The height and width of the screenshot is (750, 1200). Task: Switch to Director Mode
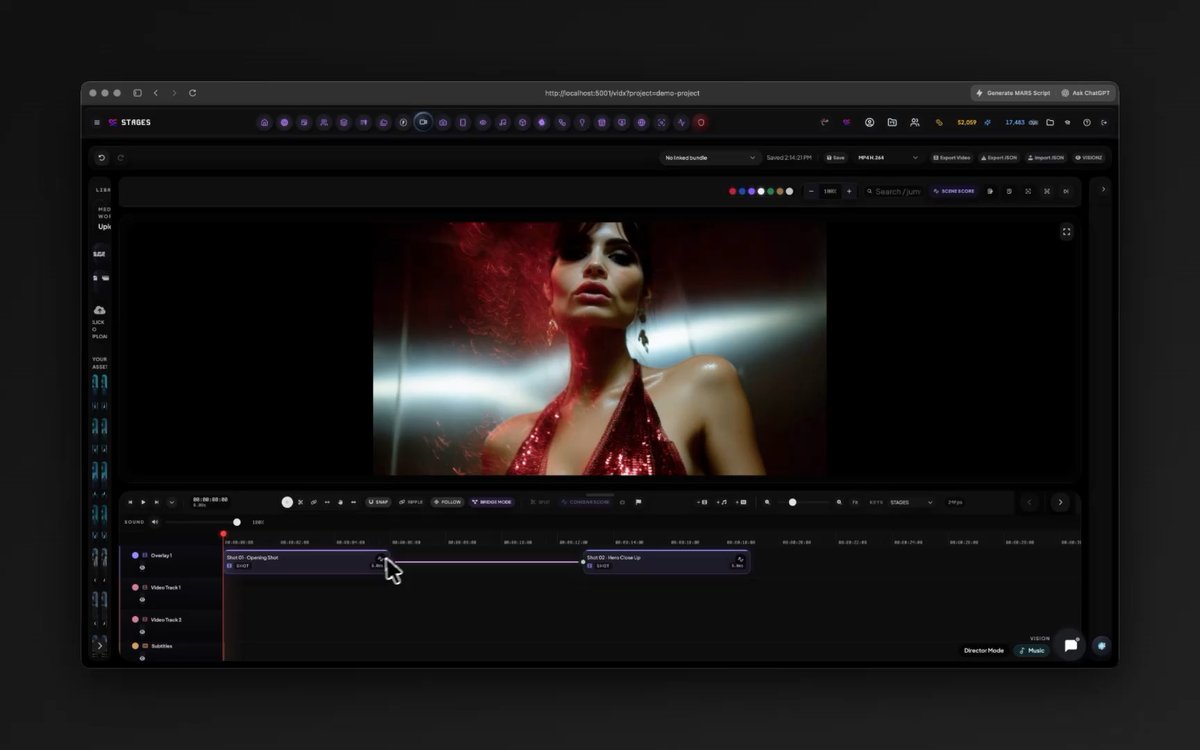coord(983,650)
